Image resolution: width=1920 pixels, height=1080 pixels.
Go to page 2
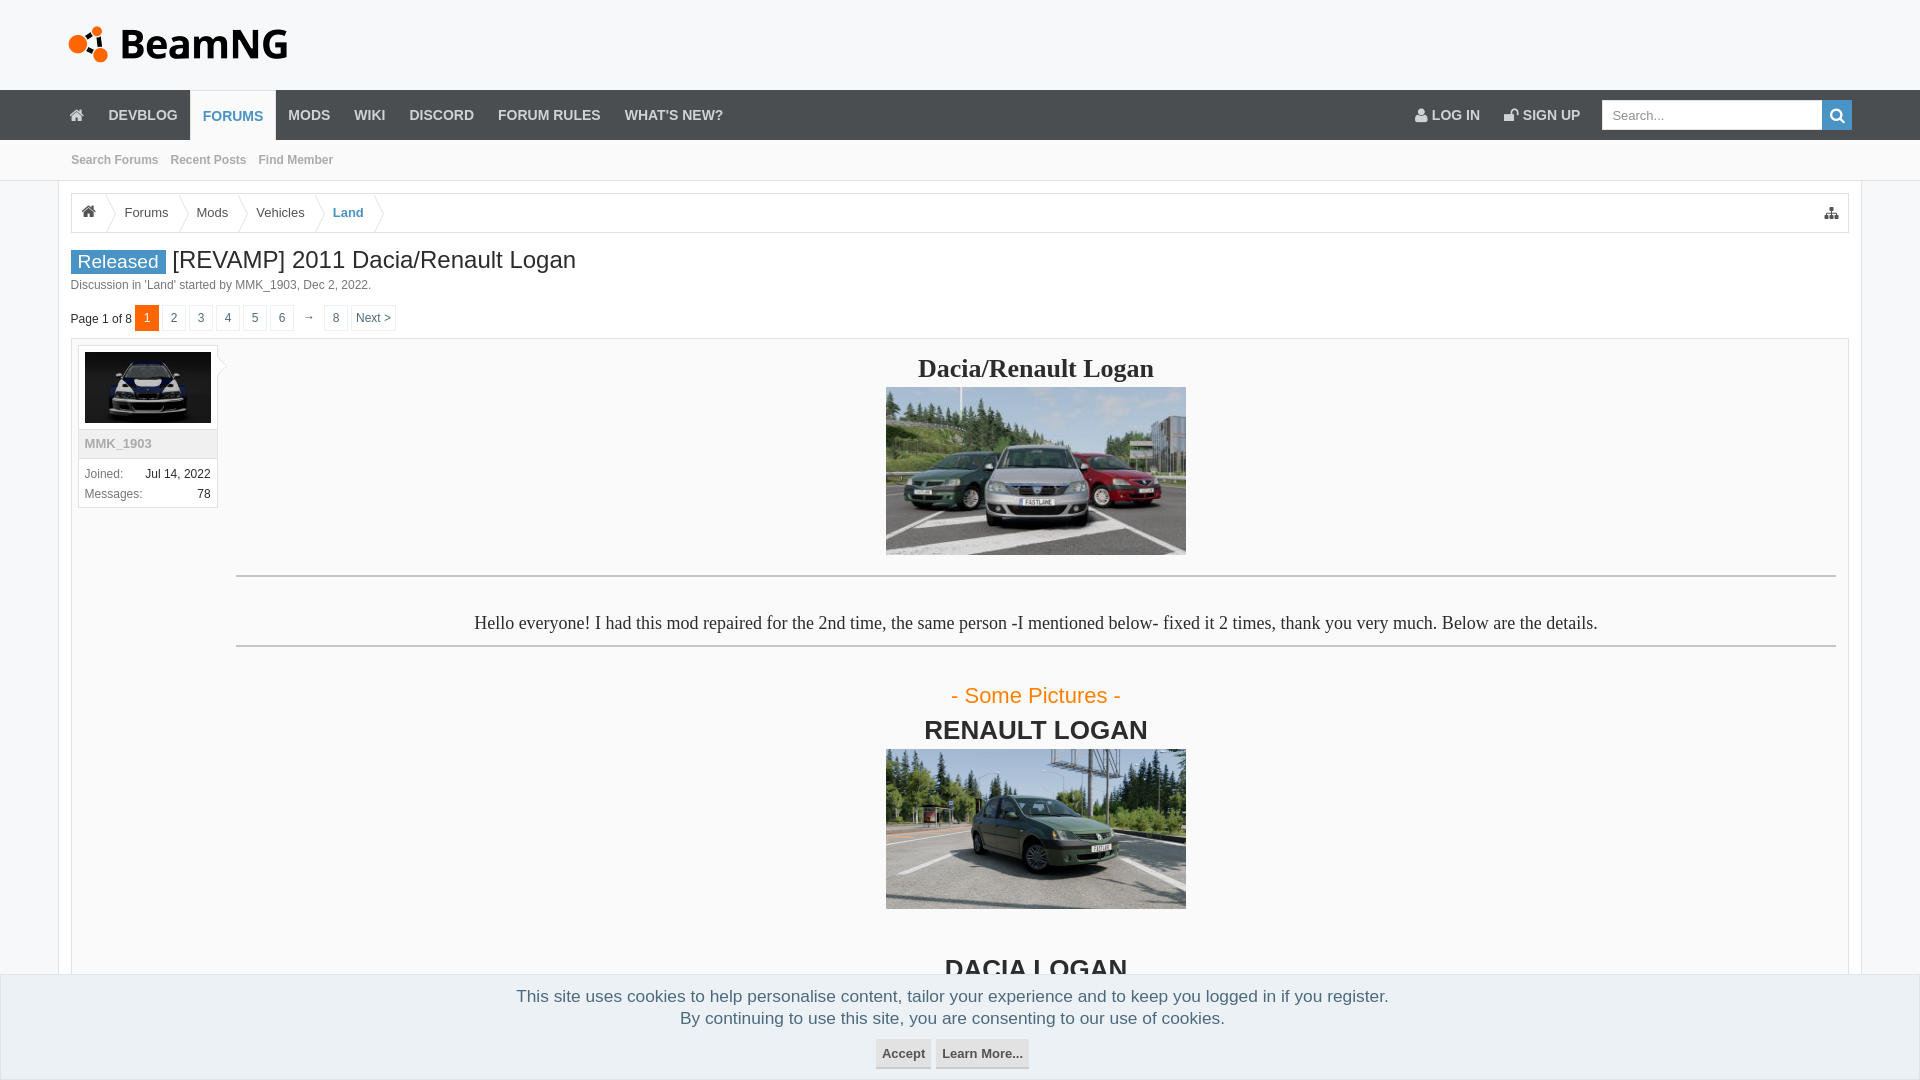(174, 318)
